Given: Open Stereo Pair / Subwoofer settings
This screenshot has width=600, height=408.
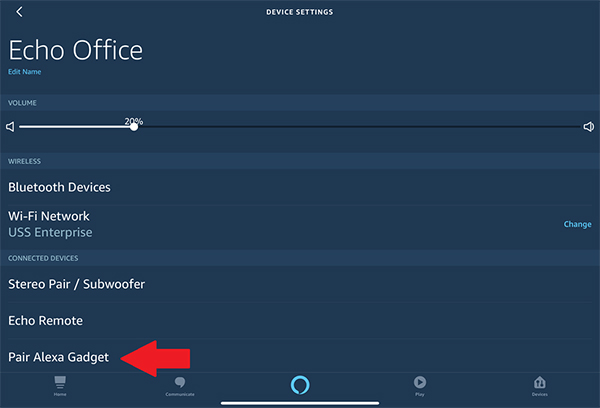Looking at the screenshot, I should [300, 284].
